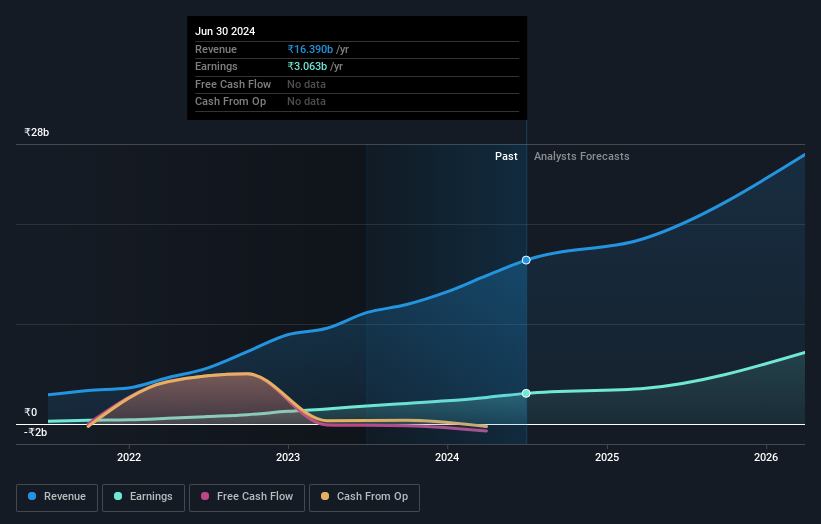Image resolution: width=821 pixels, height=524 pixels.
Task: Select the revenue data point on Jun 30 2024
Action: (x=526, y=260)
